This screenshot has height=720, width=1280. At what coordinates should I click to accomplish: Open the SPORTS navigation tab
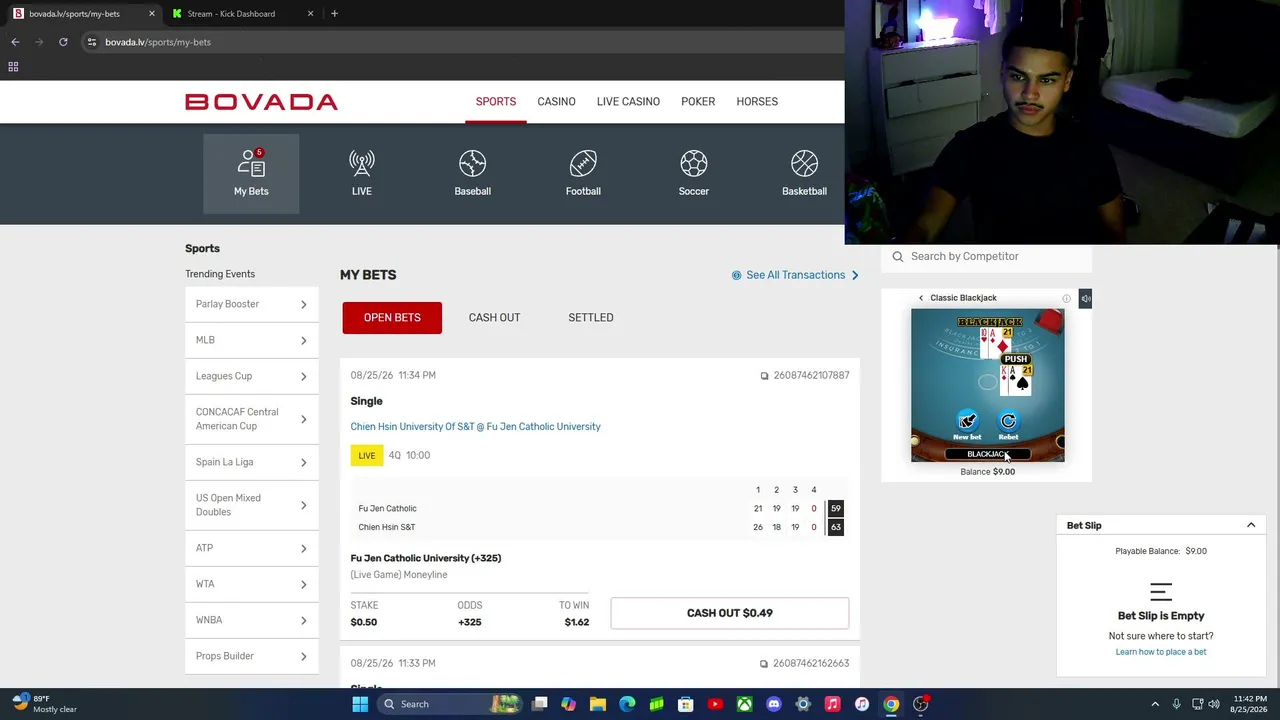(496, 102)
